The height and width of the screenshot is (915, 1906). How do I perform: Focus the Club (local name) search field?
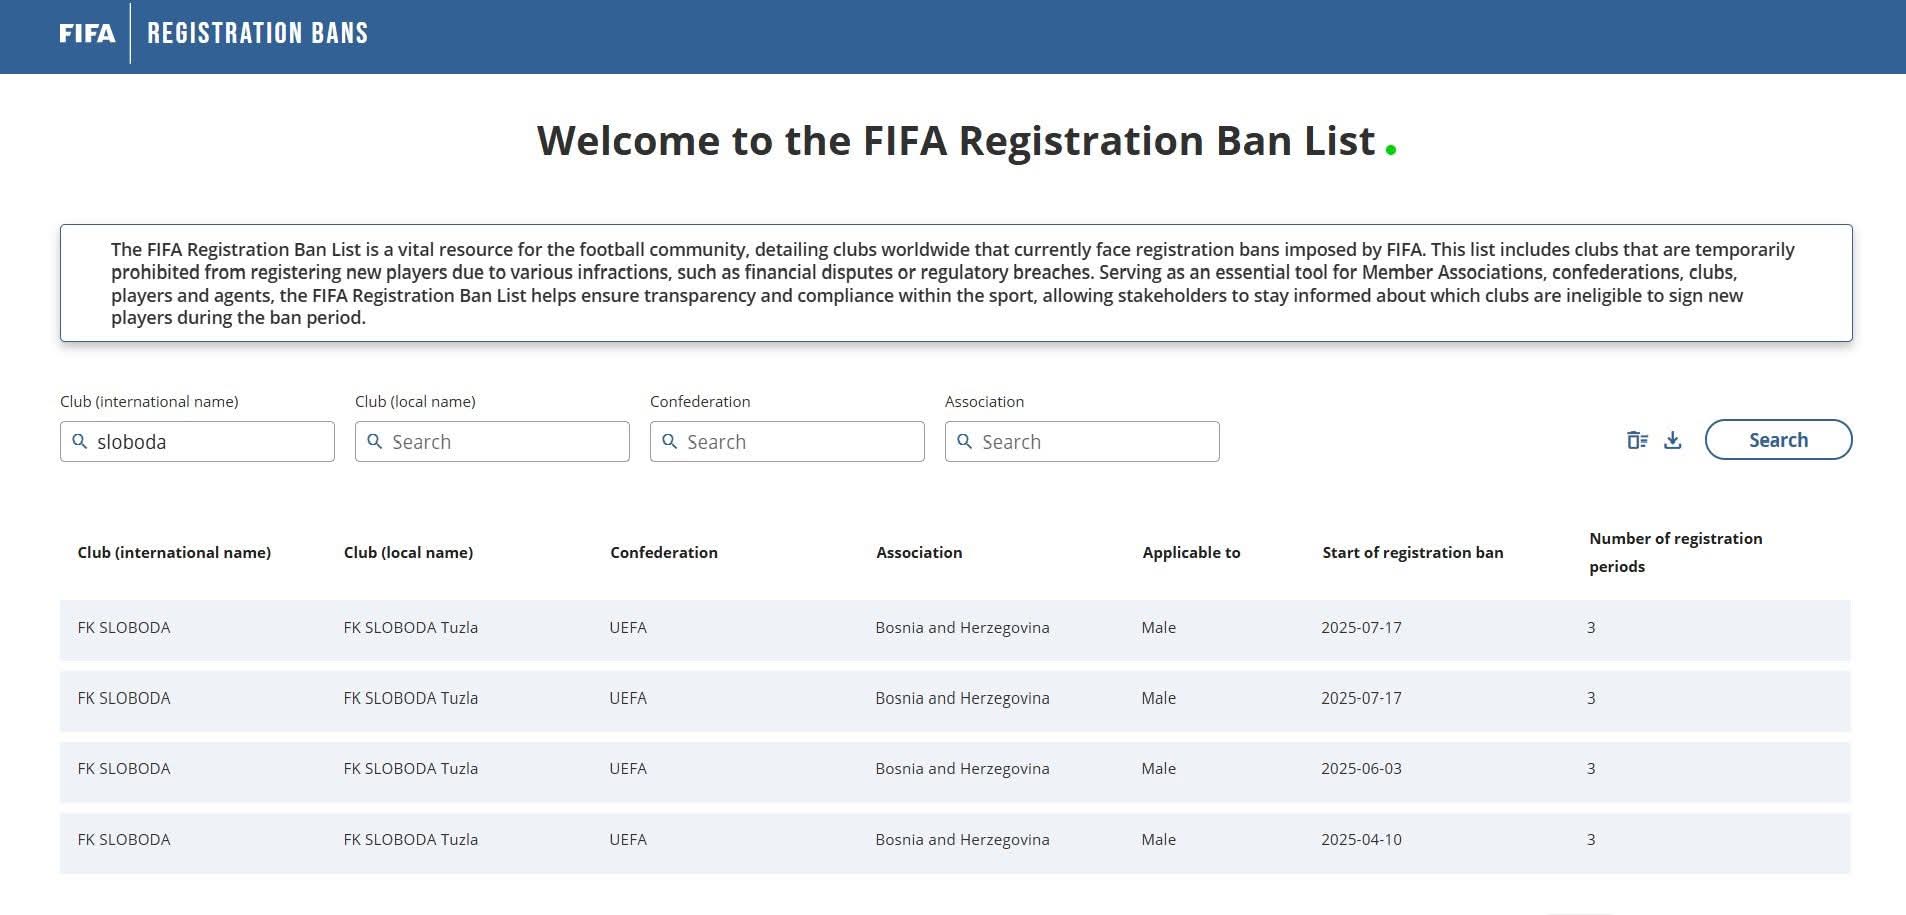click(x=492, y=441)
